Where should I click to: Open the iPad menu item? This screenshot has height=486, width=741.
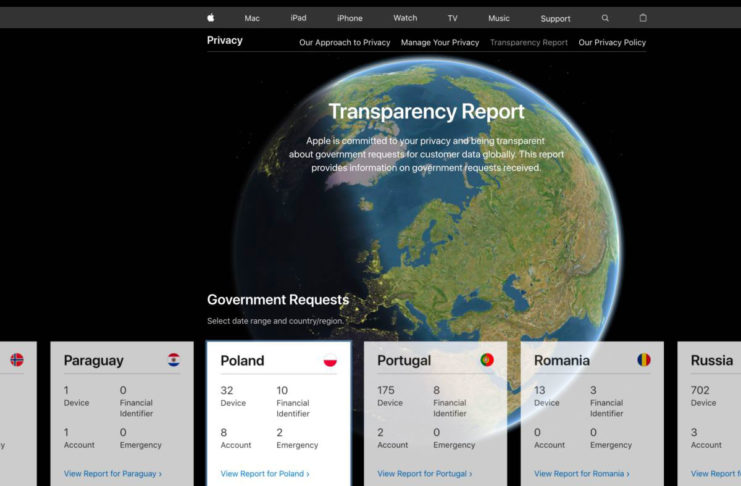coord(298,18)
